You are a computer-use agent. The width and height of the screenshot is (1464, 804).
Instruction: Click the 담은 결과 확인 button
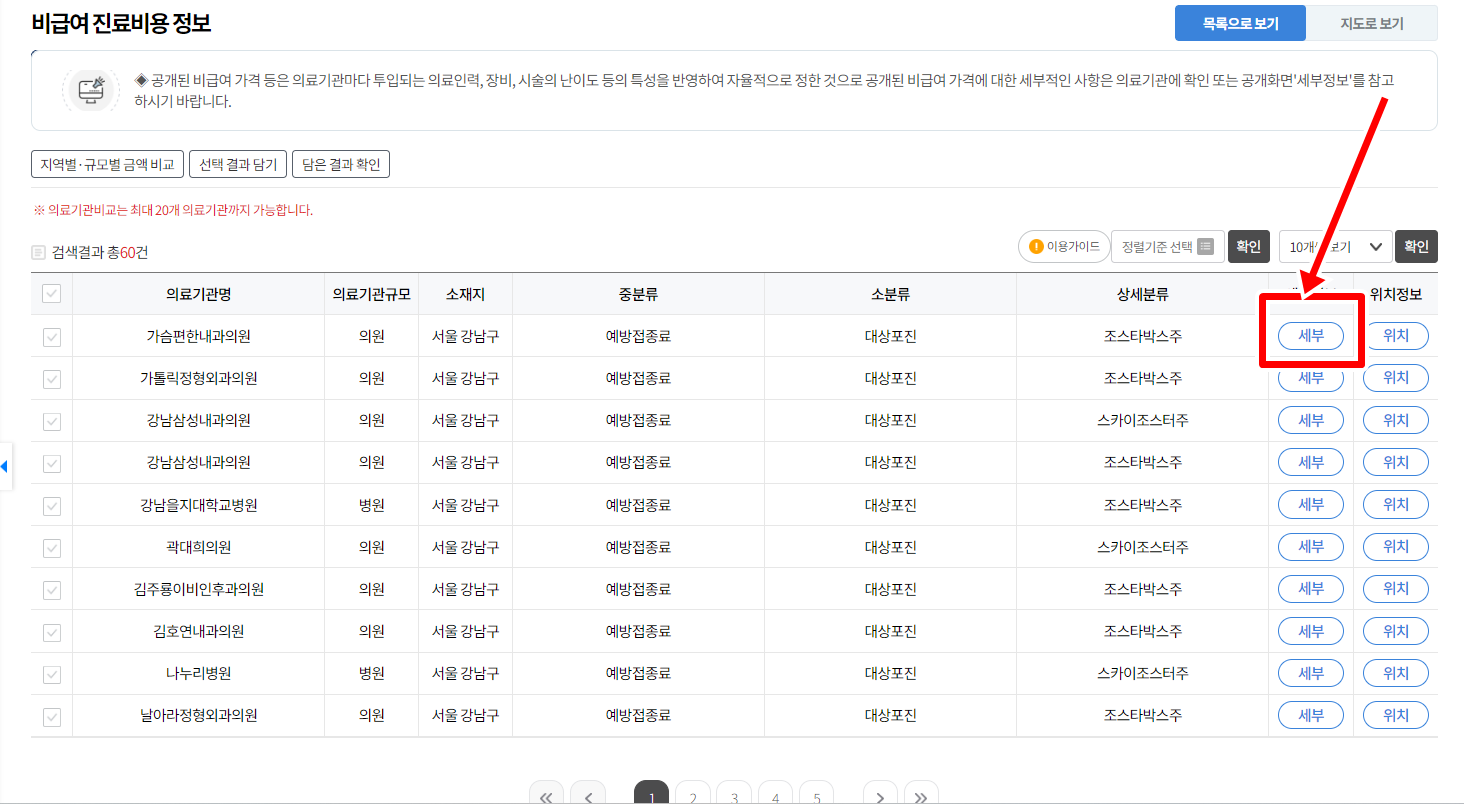(x=340, y=164)
